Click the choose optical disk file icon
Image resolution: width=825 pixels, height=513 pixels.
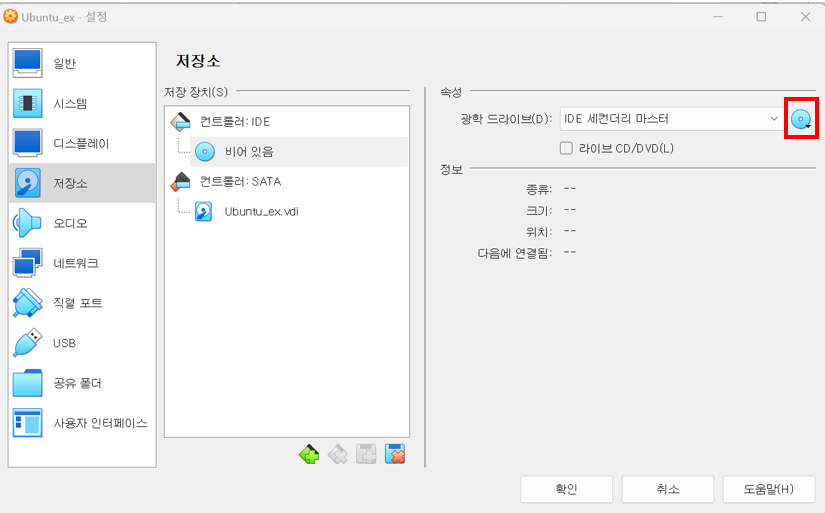[x=801, y=119]
